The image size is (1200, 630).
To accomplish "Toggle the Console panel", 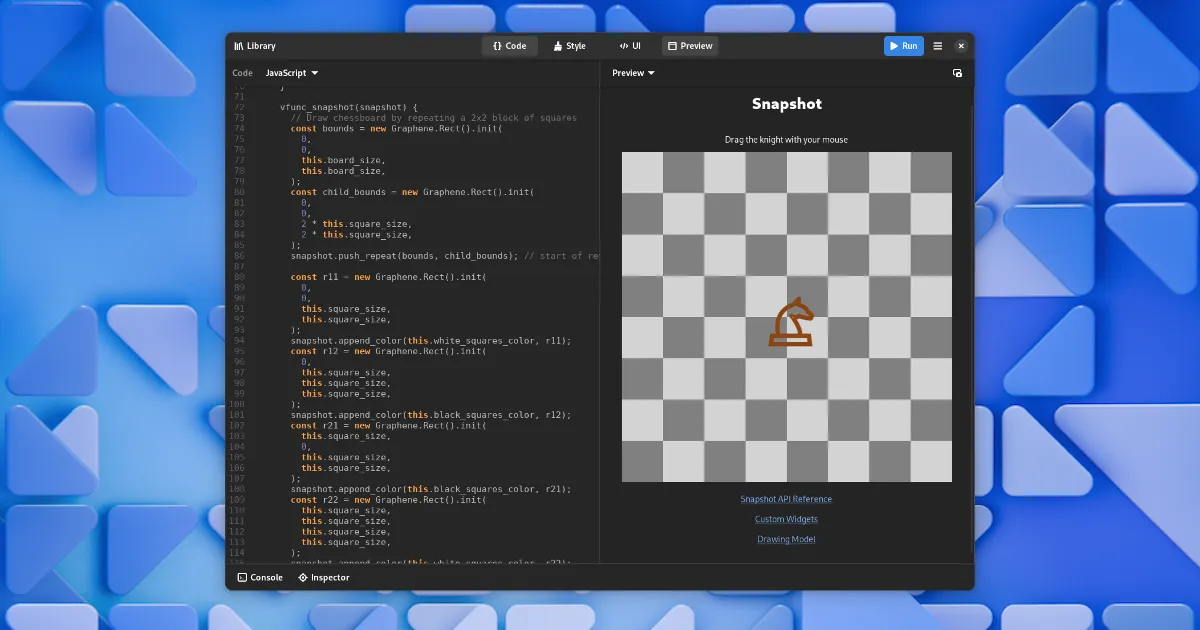I will [260, 577].
